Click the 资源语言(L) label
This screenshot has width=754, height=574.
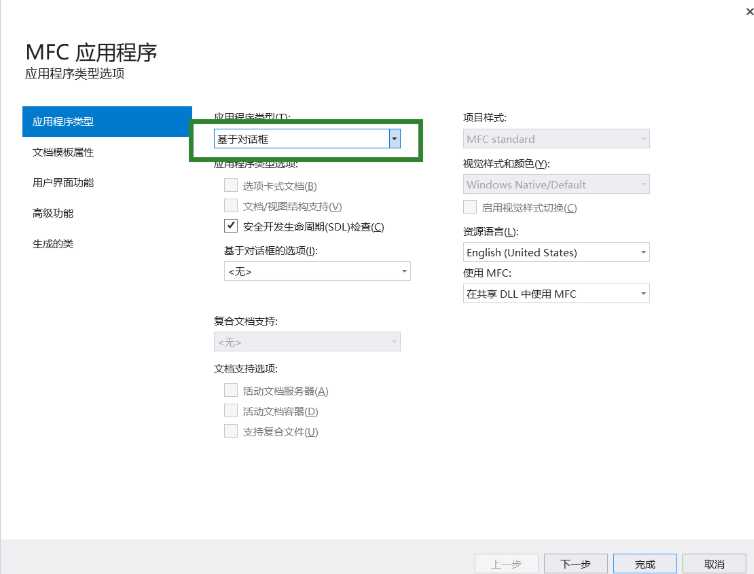pos(490,232)
